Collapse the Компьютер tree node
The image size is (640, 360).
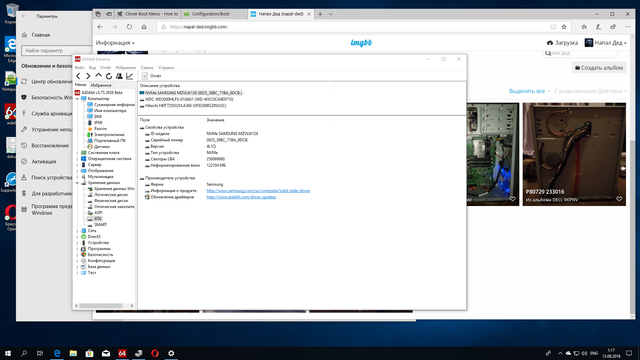point(77,99)
